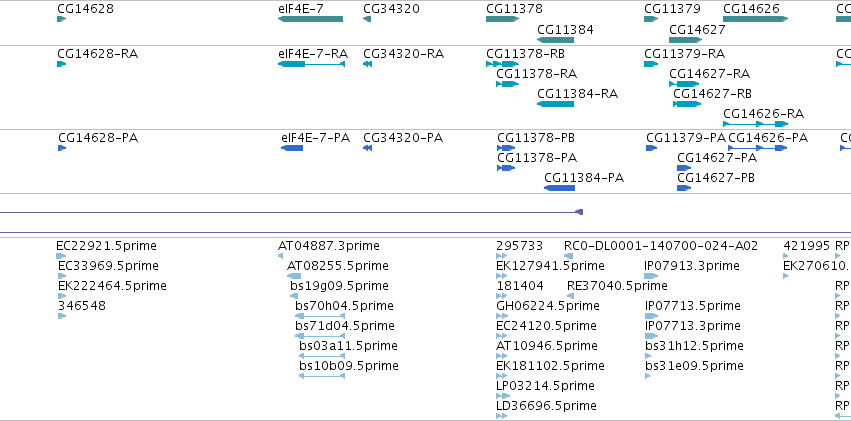Select RC0-DL0001-140700-024-A02 EST
This screenshot has height=421, width=851.
[661, 246]
